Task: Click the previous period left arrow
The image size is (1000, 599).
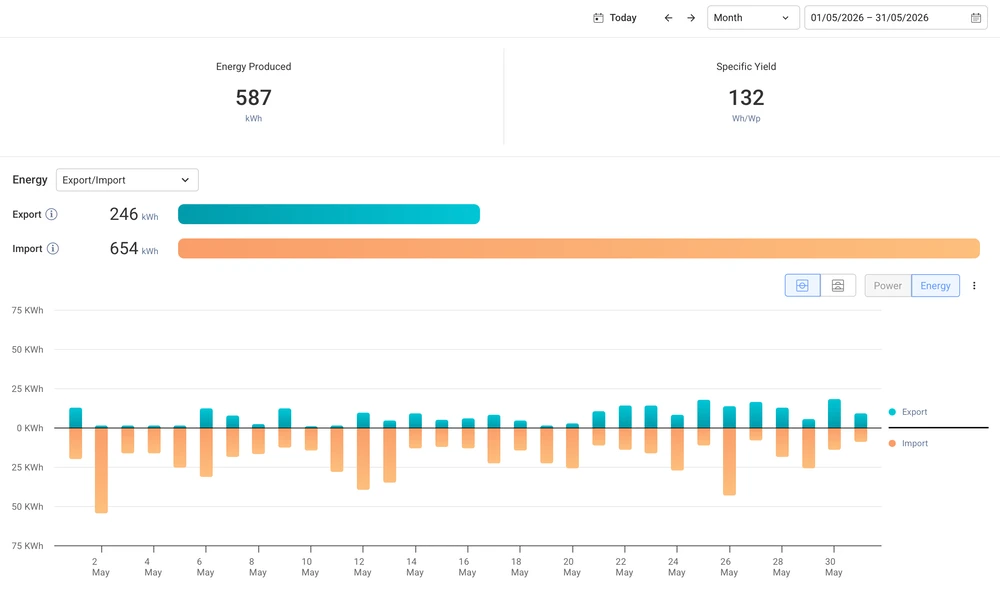Action: tap(668, 18)
